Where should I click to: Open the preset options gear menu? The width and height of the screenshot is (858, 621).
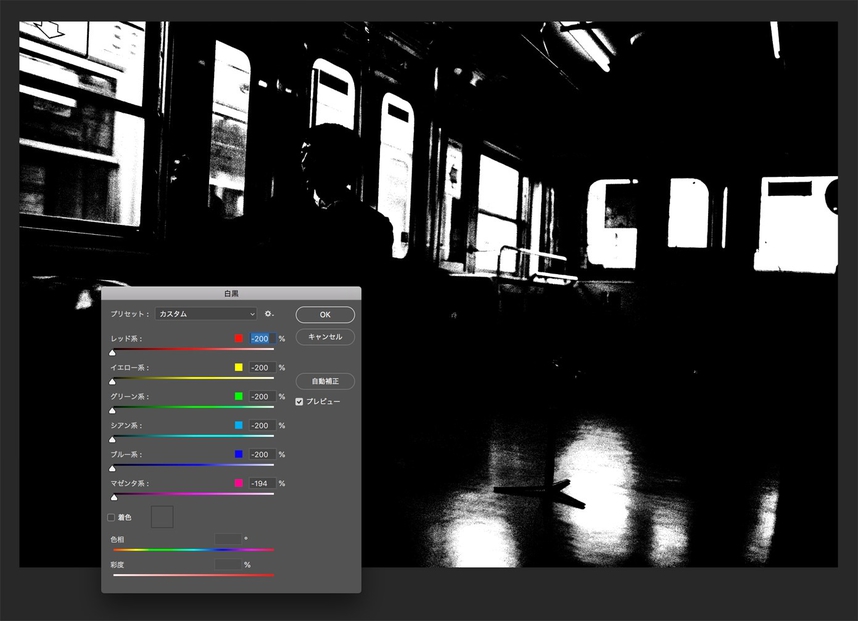[269, 314]
